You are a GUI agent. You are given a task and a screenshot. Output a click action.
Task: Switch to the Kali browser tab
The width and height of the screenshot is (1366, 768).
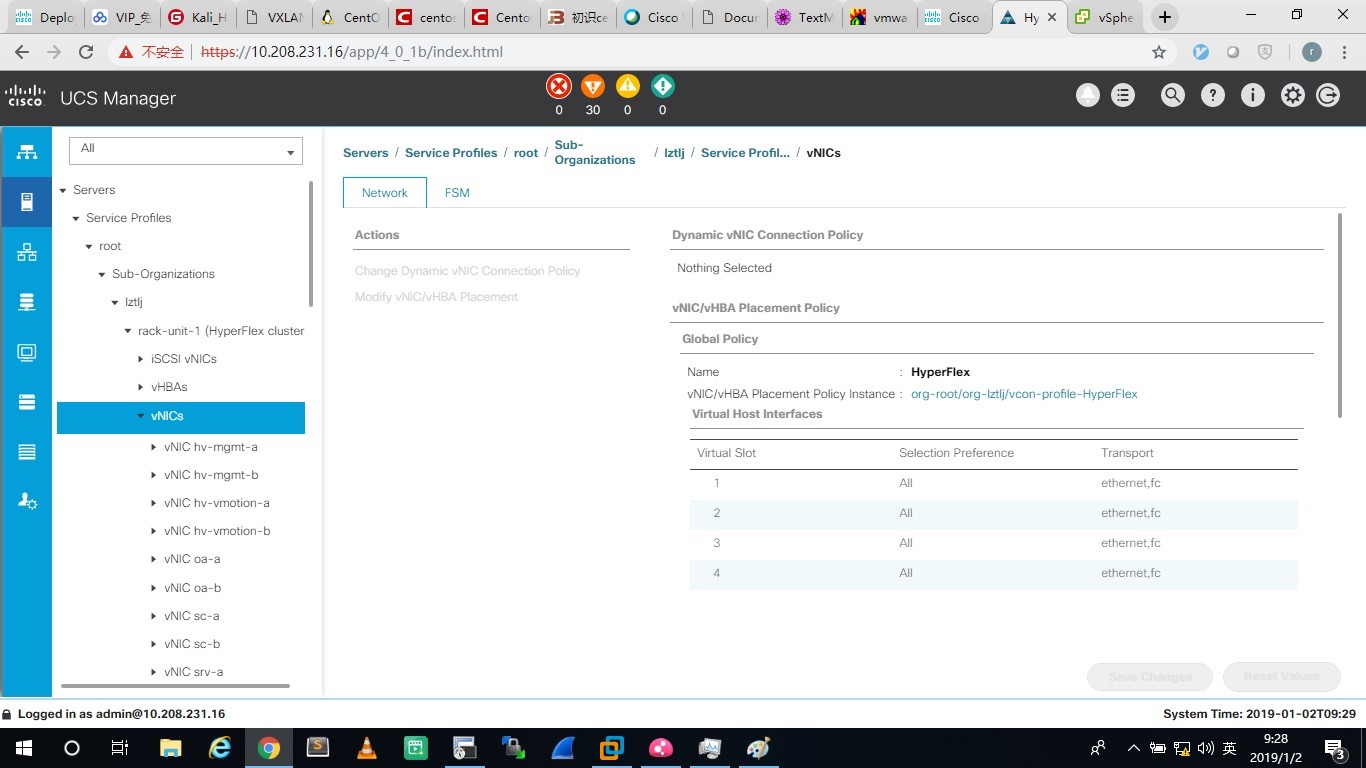tap(197, 17)
